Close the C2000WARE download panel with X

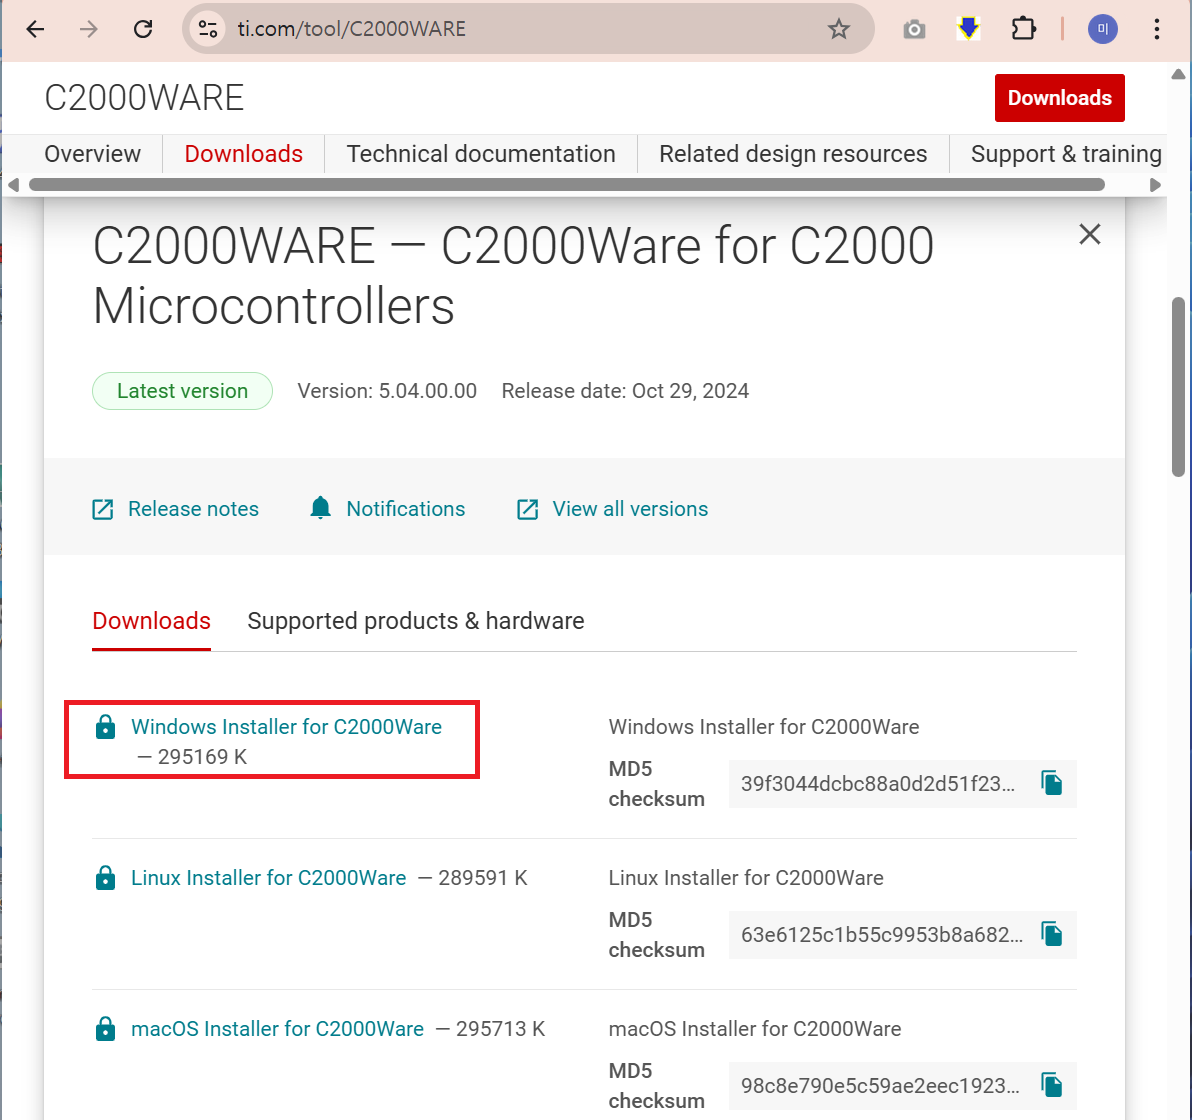pos(1090,234)
